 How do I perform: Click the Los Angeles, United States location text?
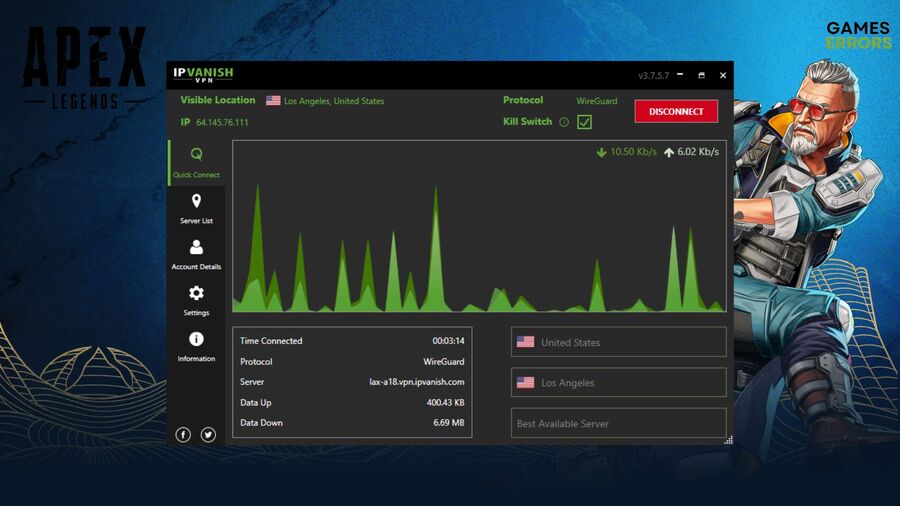point(334,101)
